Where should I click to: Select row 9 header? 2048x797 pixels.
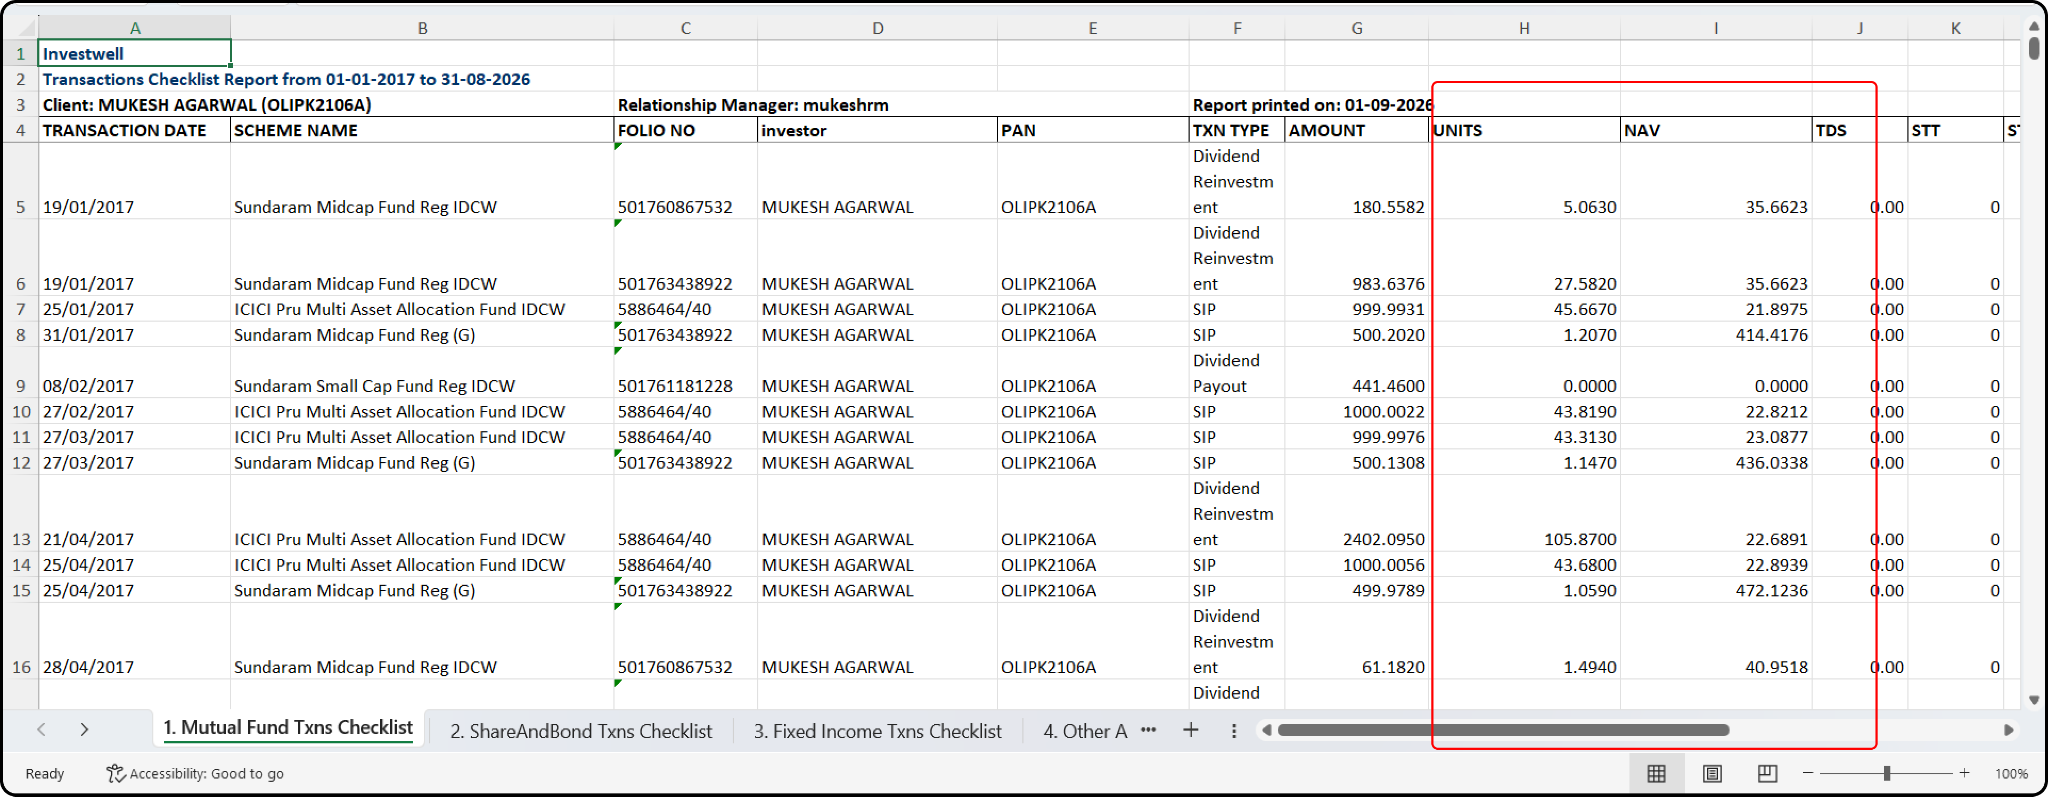coord(20,386)
